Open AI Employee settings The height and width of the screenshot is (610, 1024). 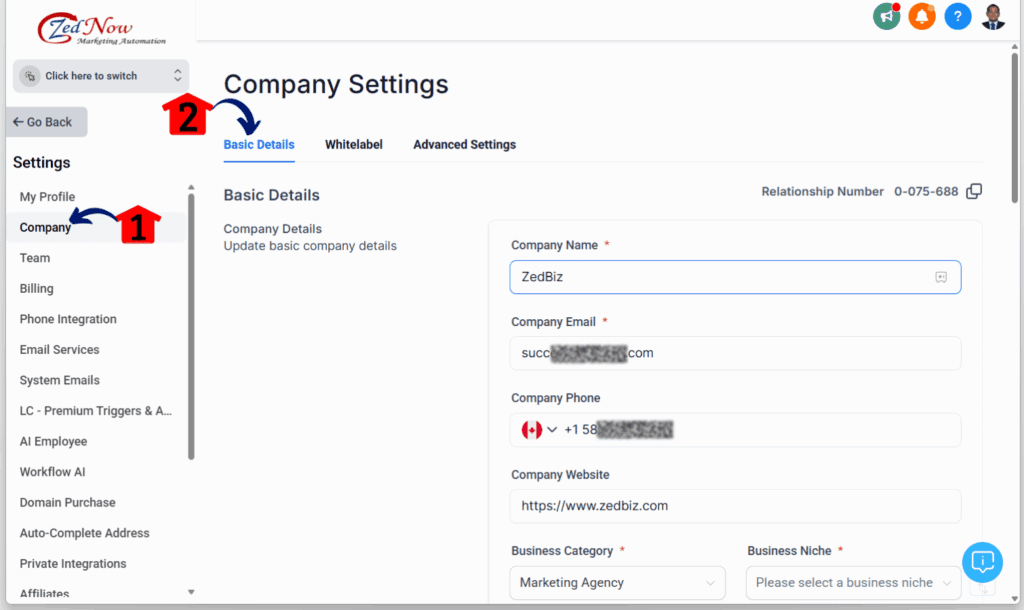click(53, 441)
